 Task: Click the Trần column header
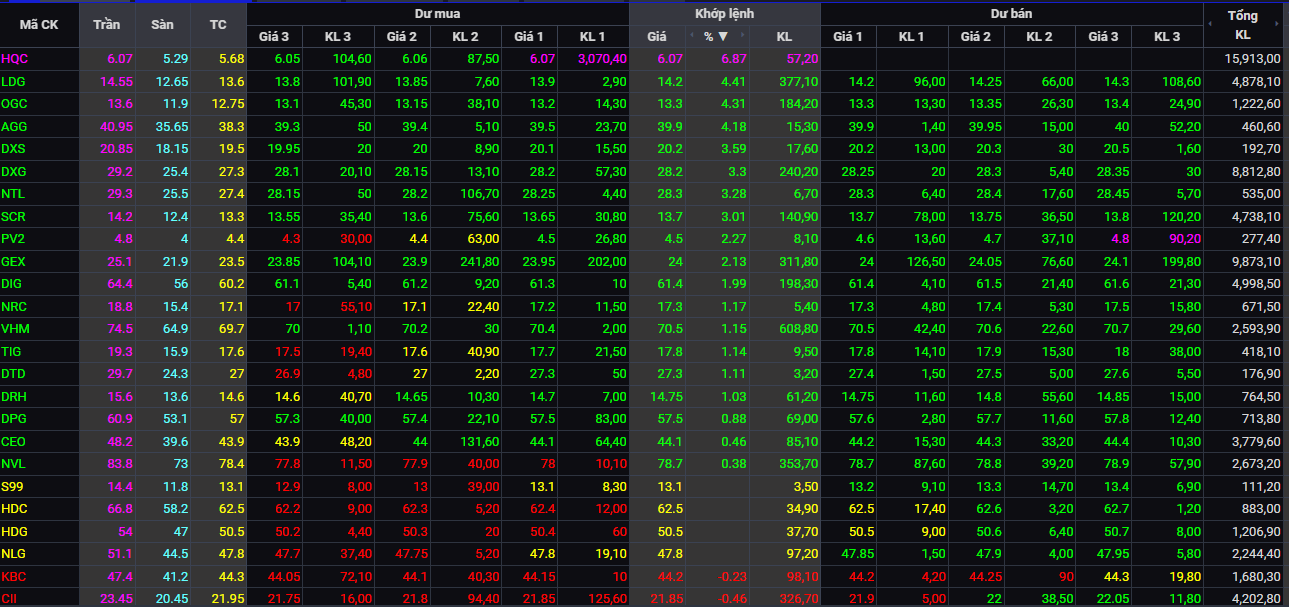pyautogui.click(x=106, y=25)
